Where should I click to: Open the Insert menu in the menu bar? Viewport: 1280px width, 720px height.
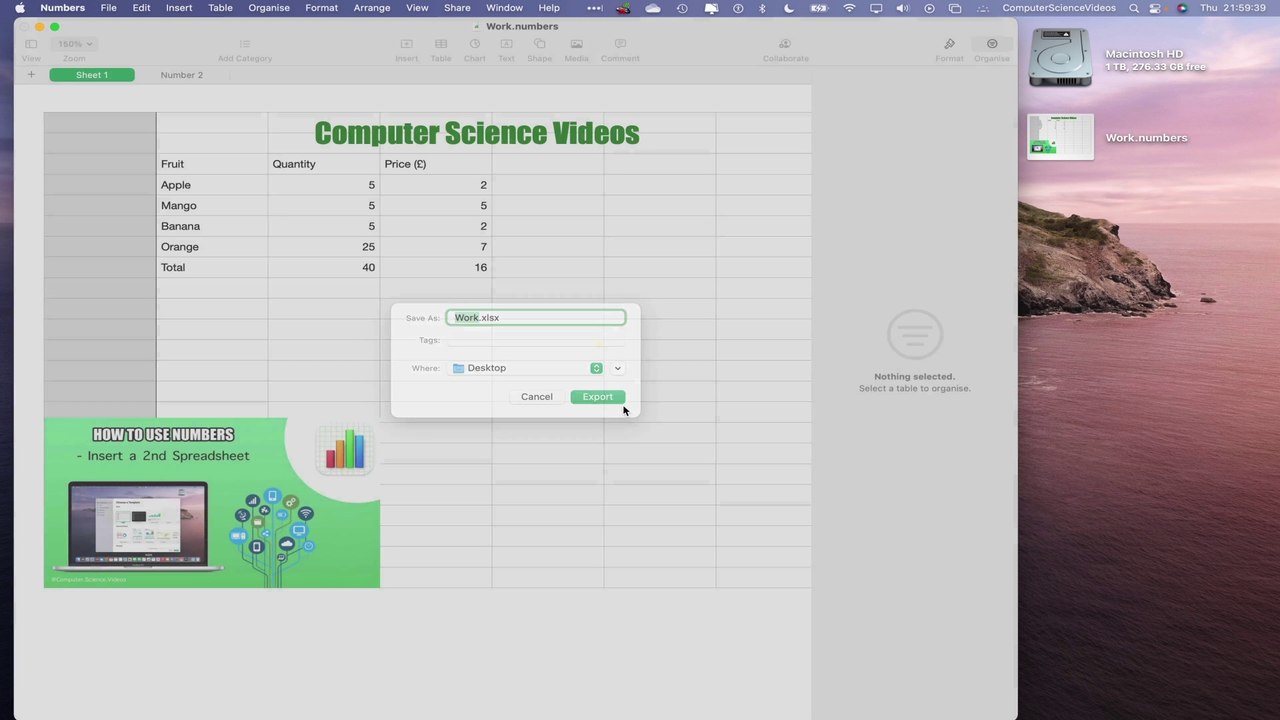click(x=179, y=8)
